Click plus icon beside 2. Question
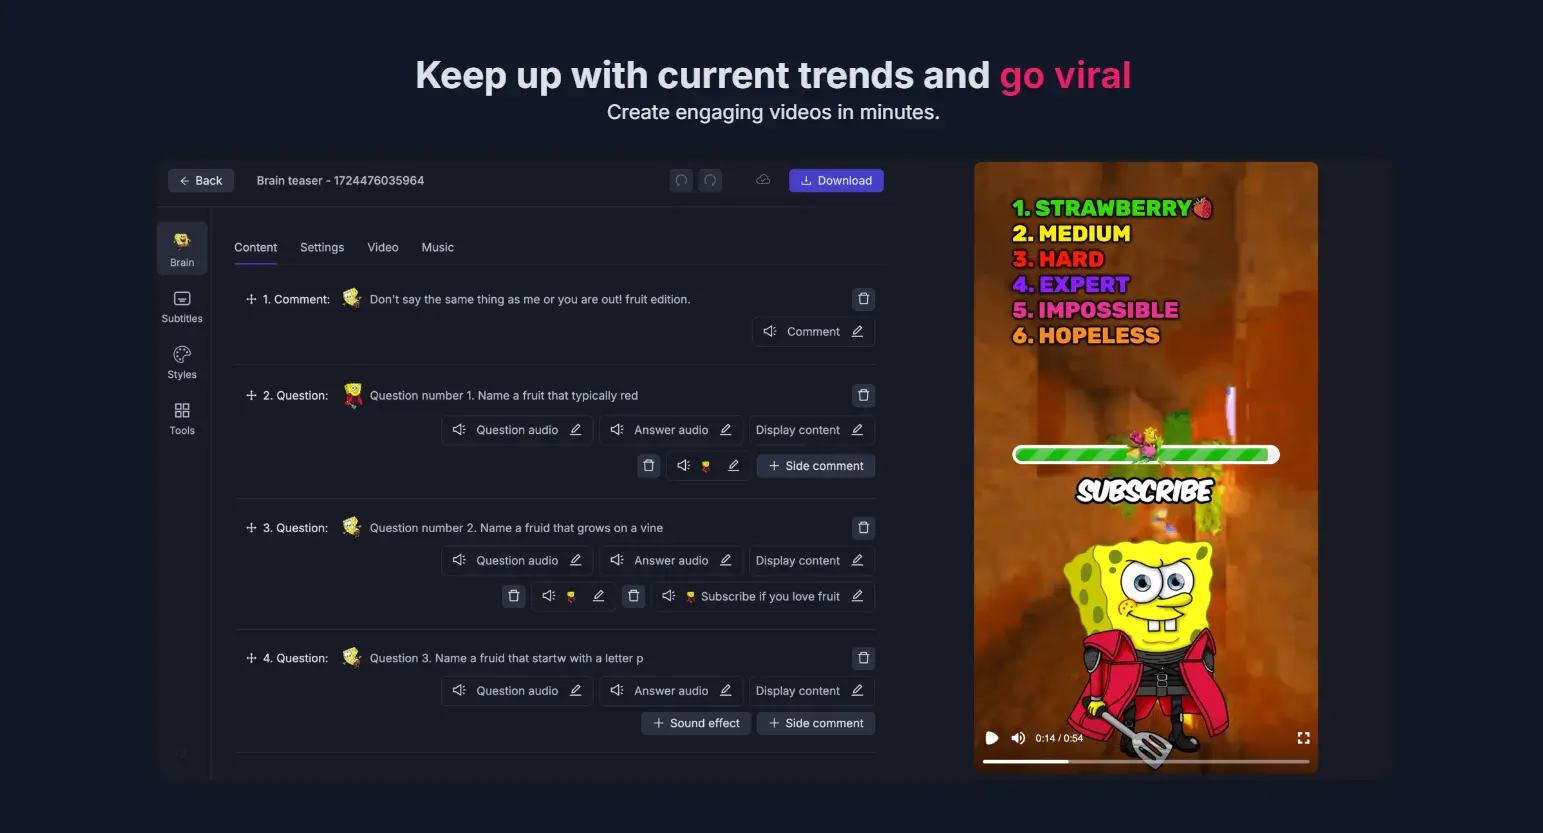 251,395
